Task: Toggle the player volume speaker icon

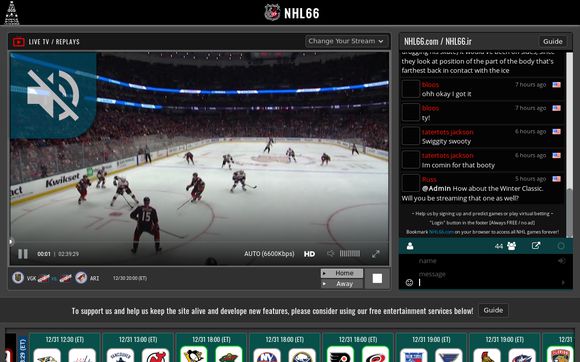Action: (x=330, y=254)
